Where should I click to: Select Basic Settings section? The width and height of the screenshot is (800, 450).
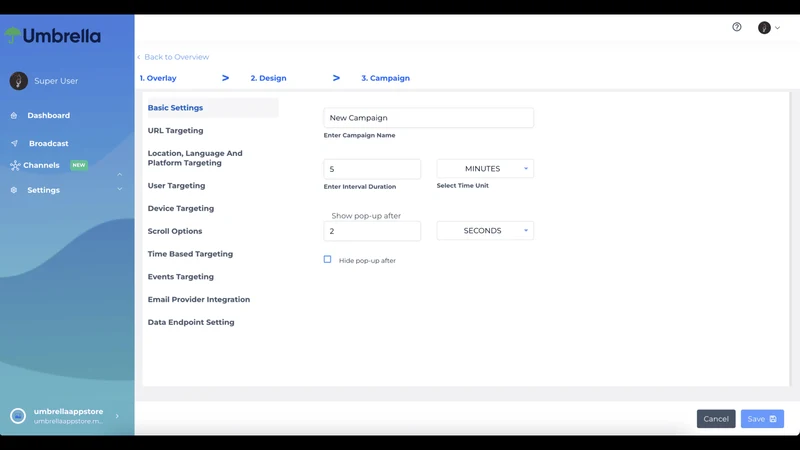(213, 108)
